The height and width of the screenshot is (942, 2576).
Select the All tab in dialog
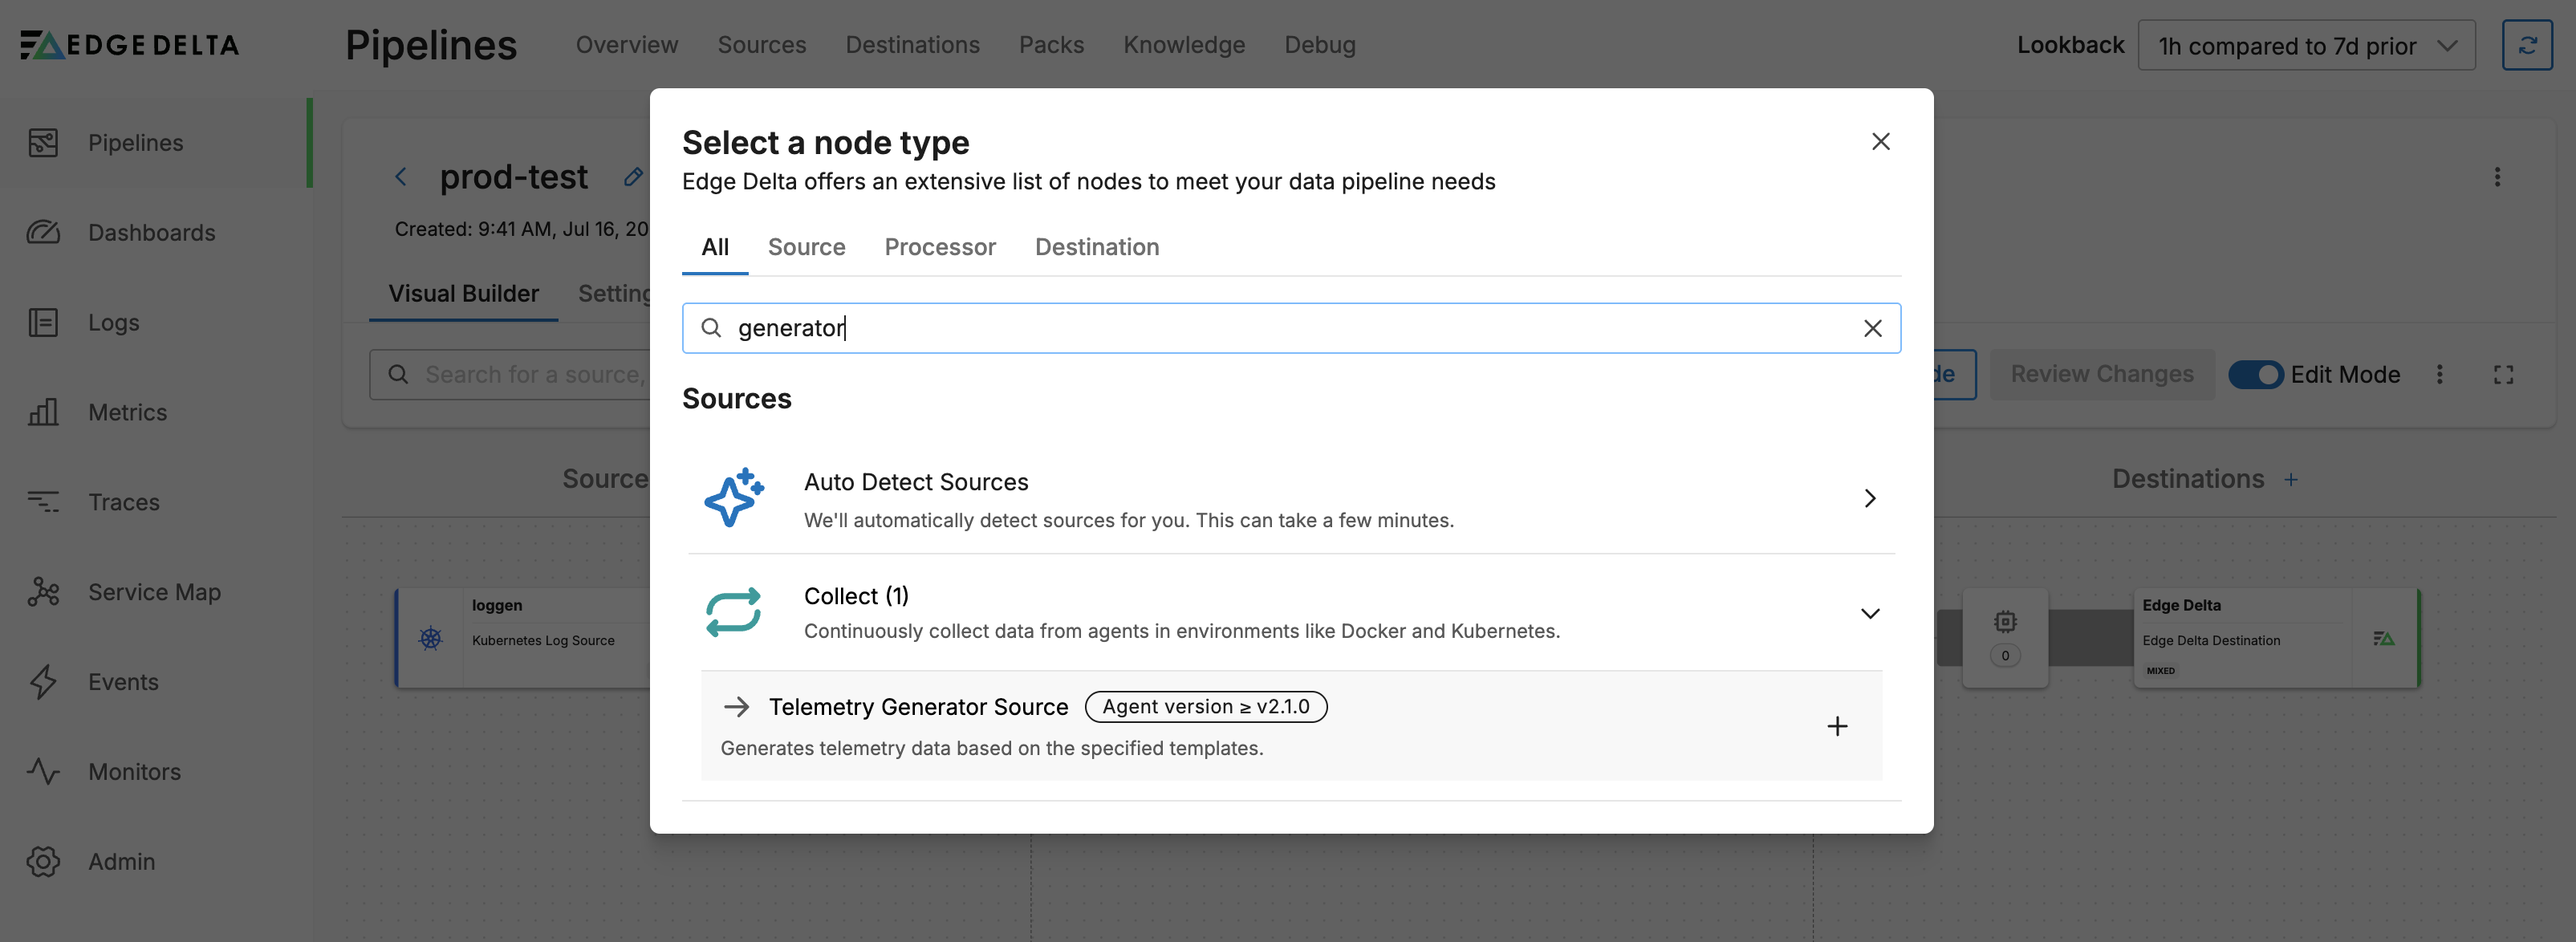point(714,247)
